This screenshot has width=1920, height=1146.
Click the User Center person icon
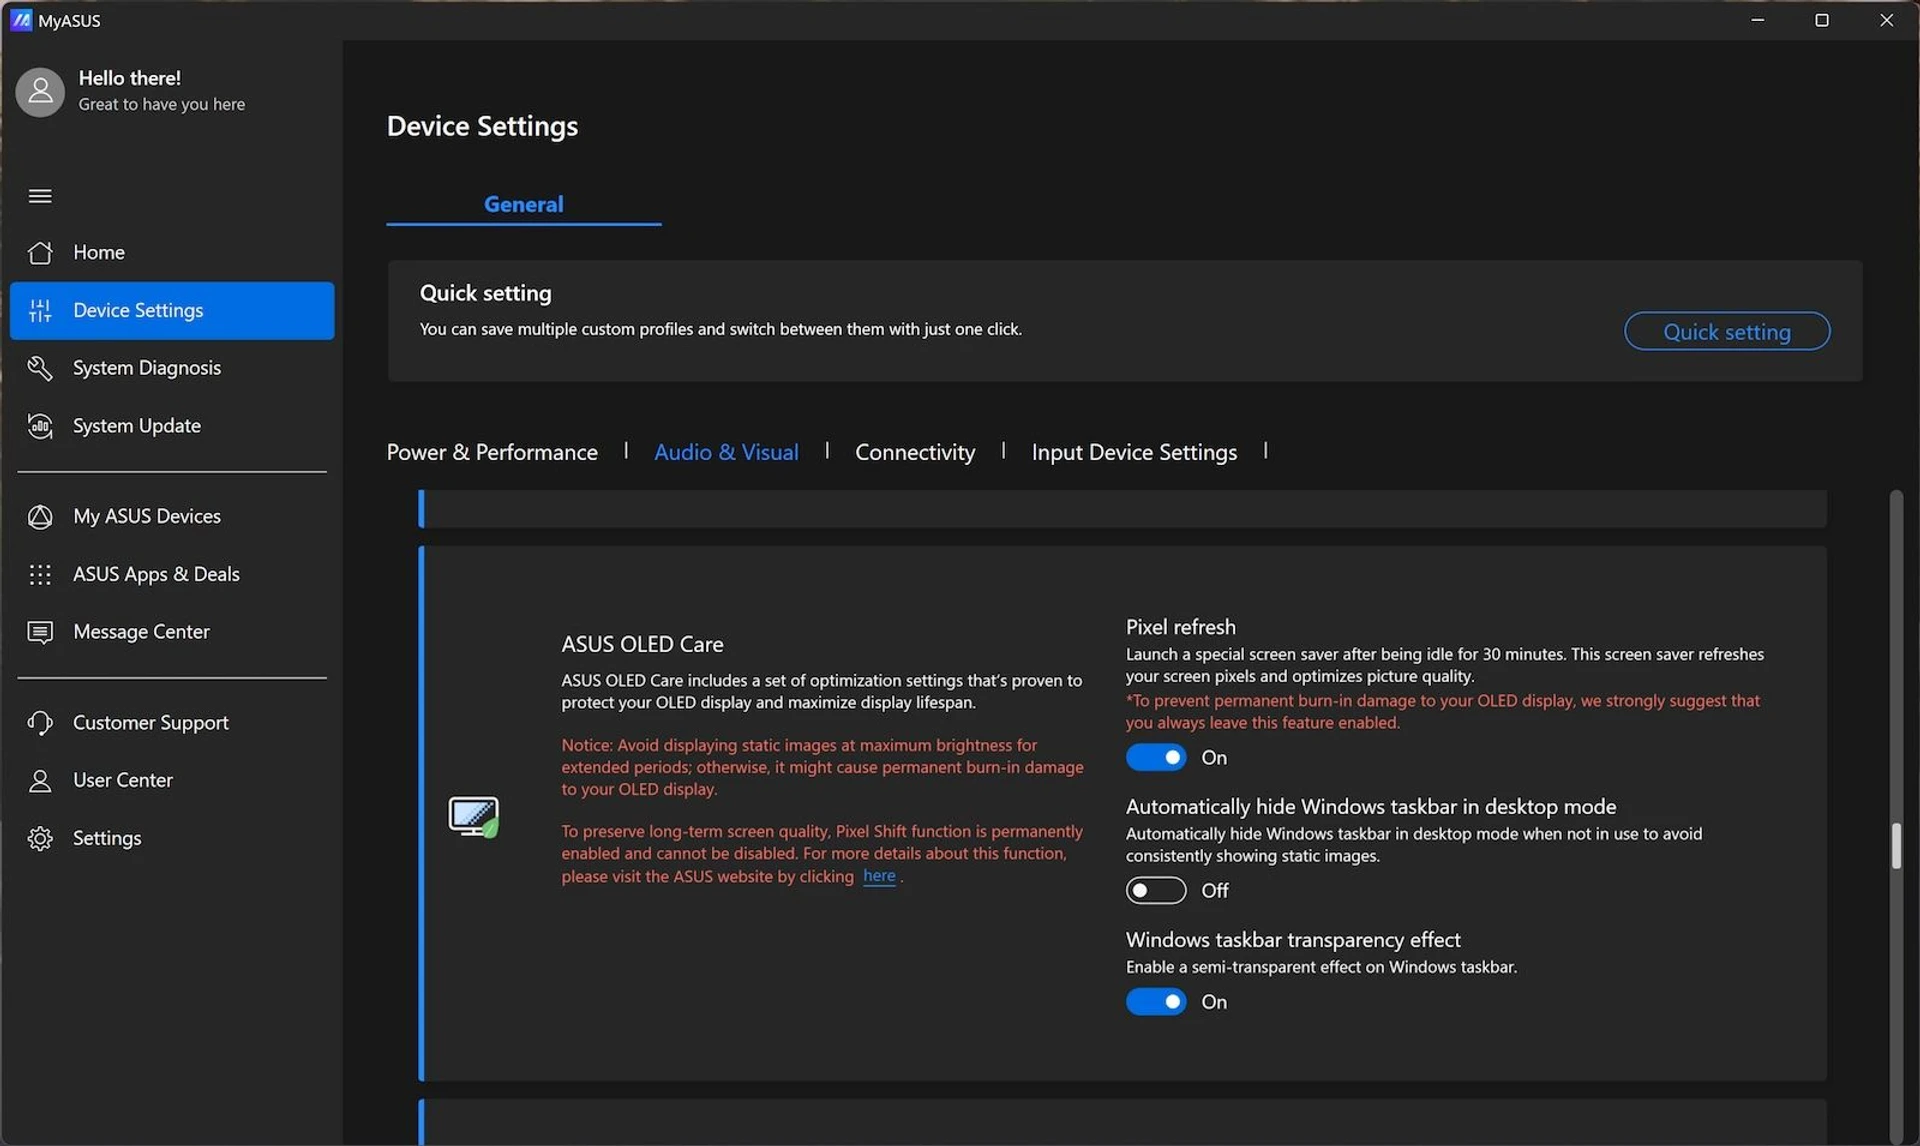(40, 781)
